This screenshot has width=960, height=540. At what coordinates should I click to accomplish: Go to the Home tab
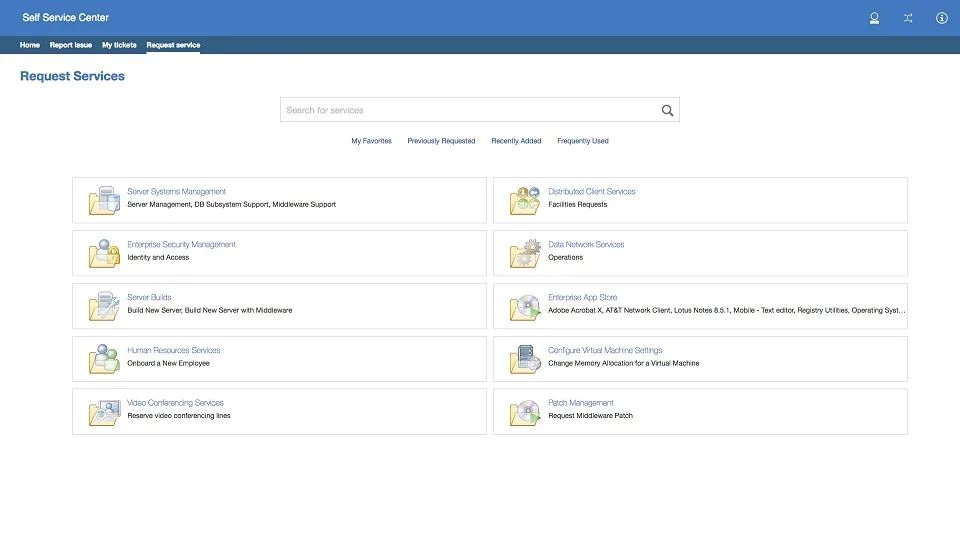(30, 45)
